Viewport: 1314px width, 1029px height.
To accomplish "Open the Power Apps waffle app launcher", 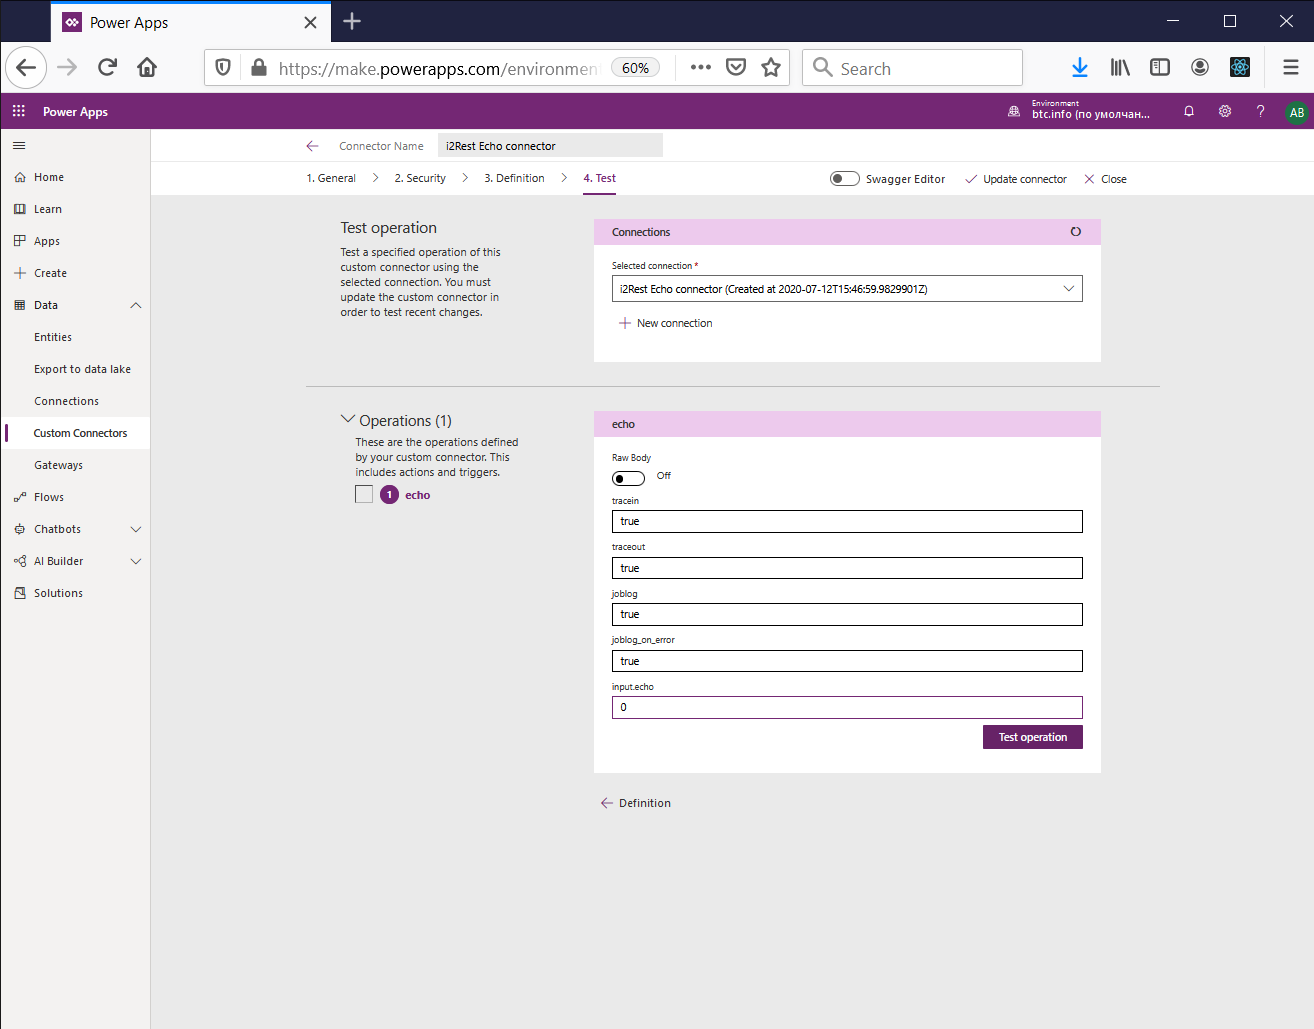I will pos(19,111).
